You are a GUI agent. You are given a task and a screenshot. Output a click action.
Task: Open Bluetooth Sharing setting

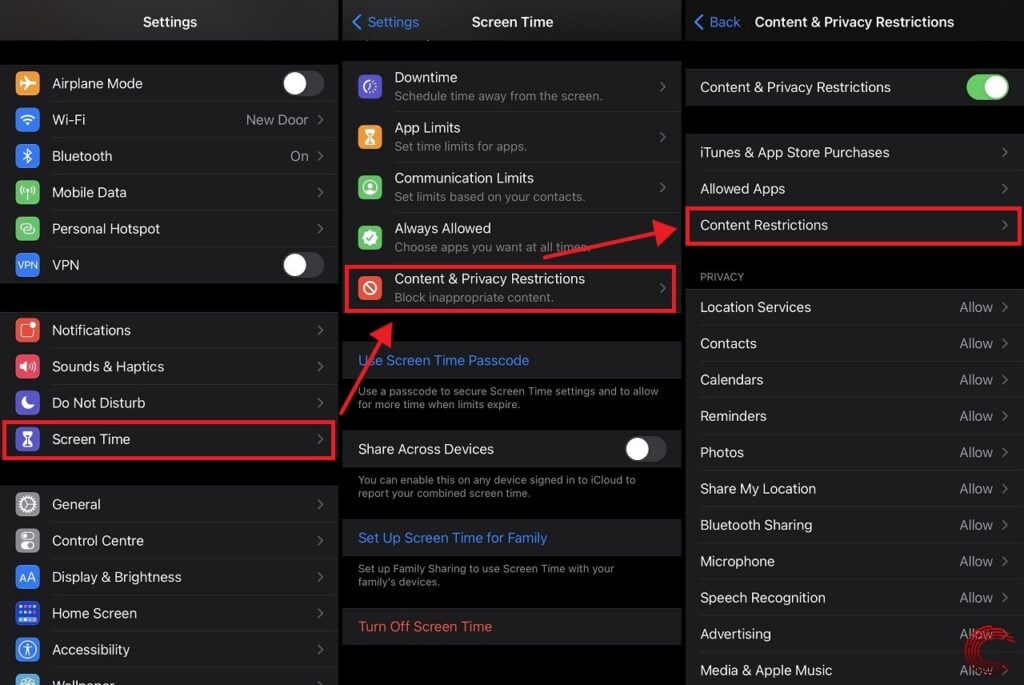854,525
